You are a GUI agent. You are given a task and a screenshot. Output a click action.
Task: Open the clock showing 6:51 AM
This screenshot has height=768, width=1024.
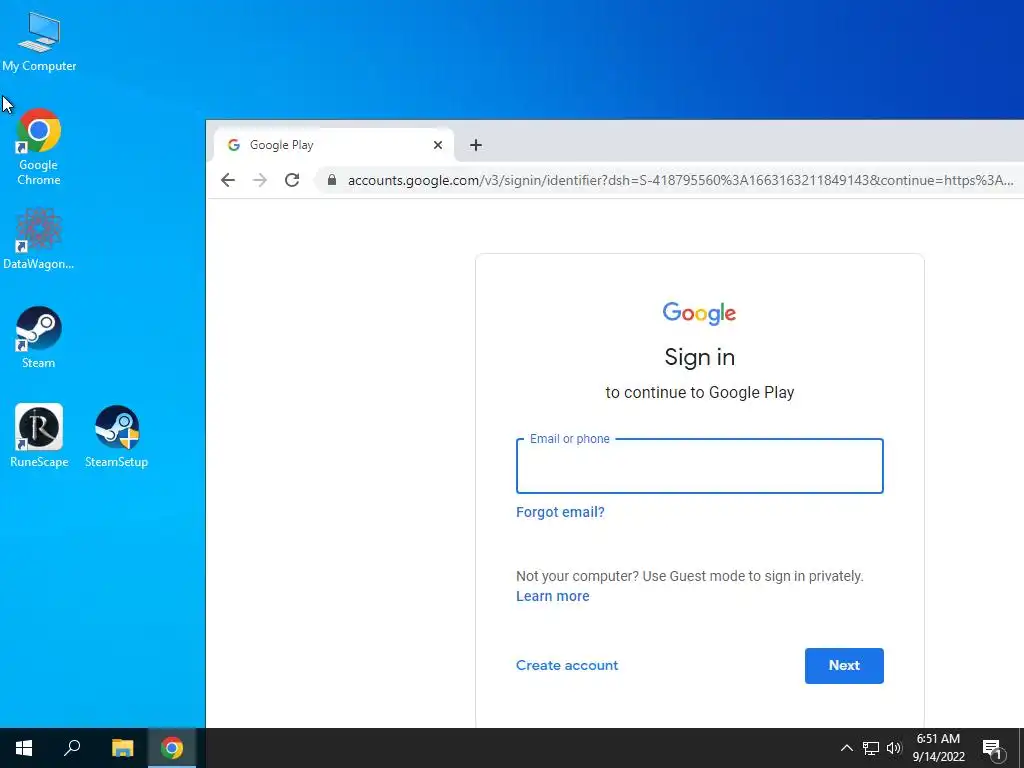pos(938,748)
